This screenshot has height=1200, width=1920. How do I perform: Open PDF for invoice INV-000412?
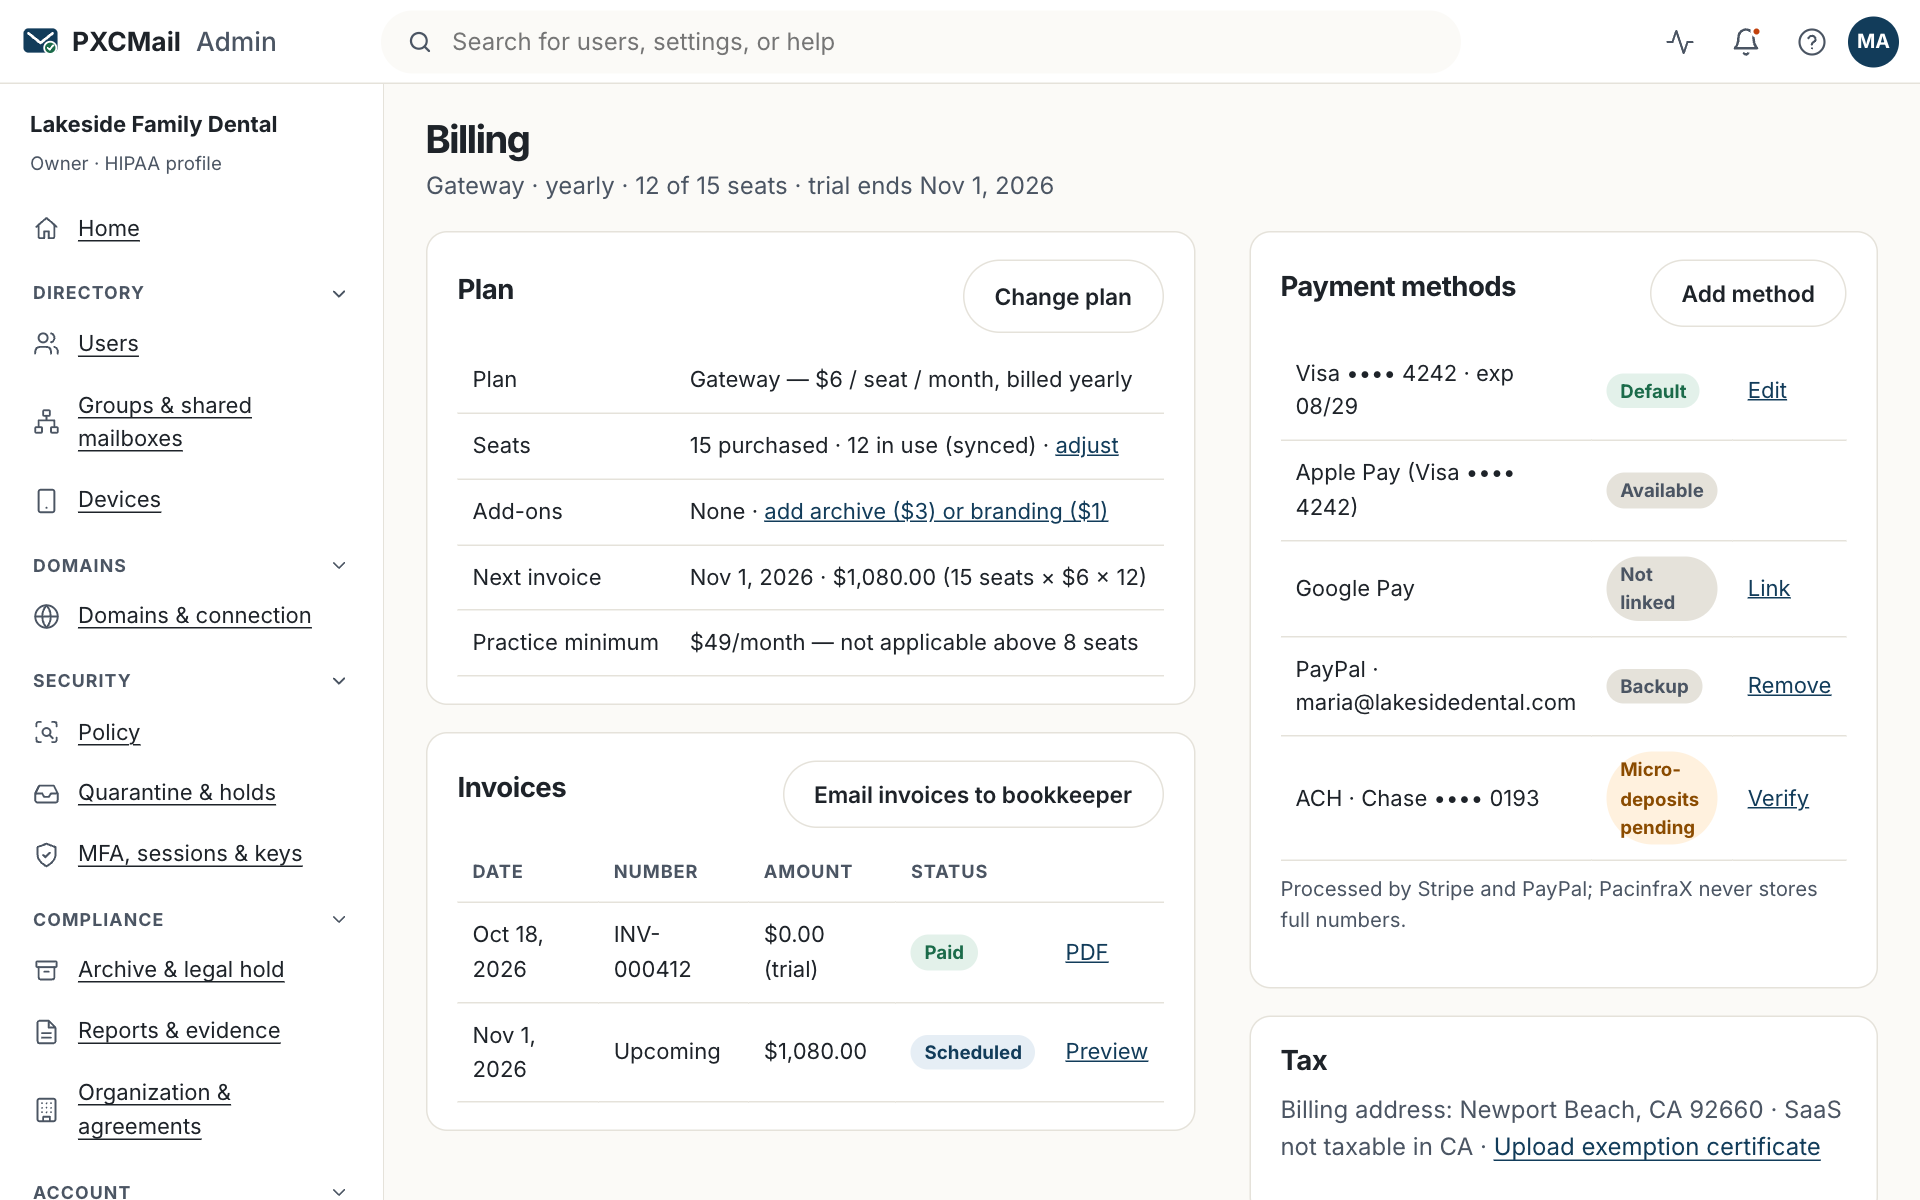pos(1086,953)
